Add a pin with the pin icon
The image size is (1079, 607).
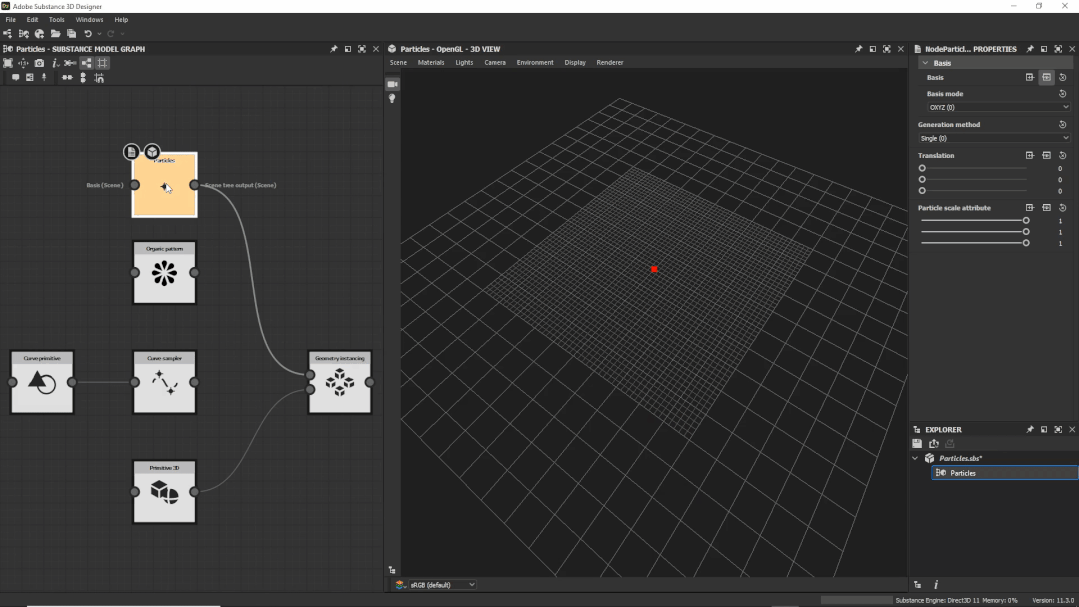44,78
